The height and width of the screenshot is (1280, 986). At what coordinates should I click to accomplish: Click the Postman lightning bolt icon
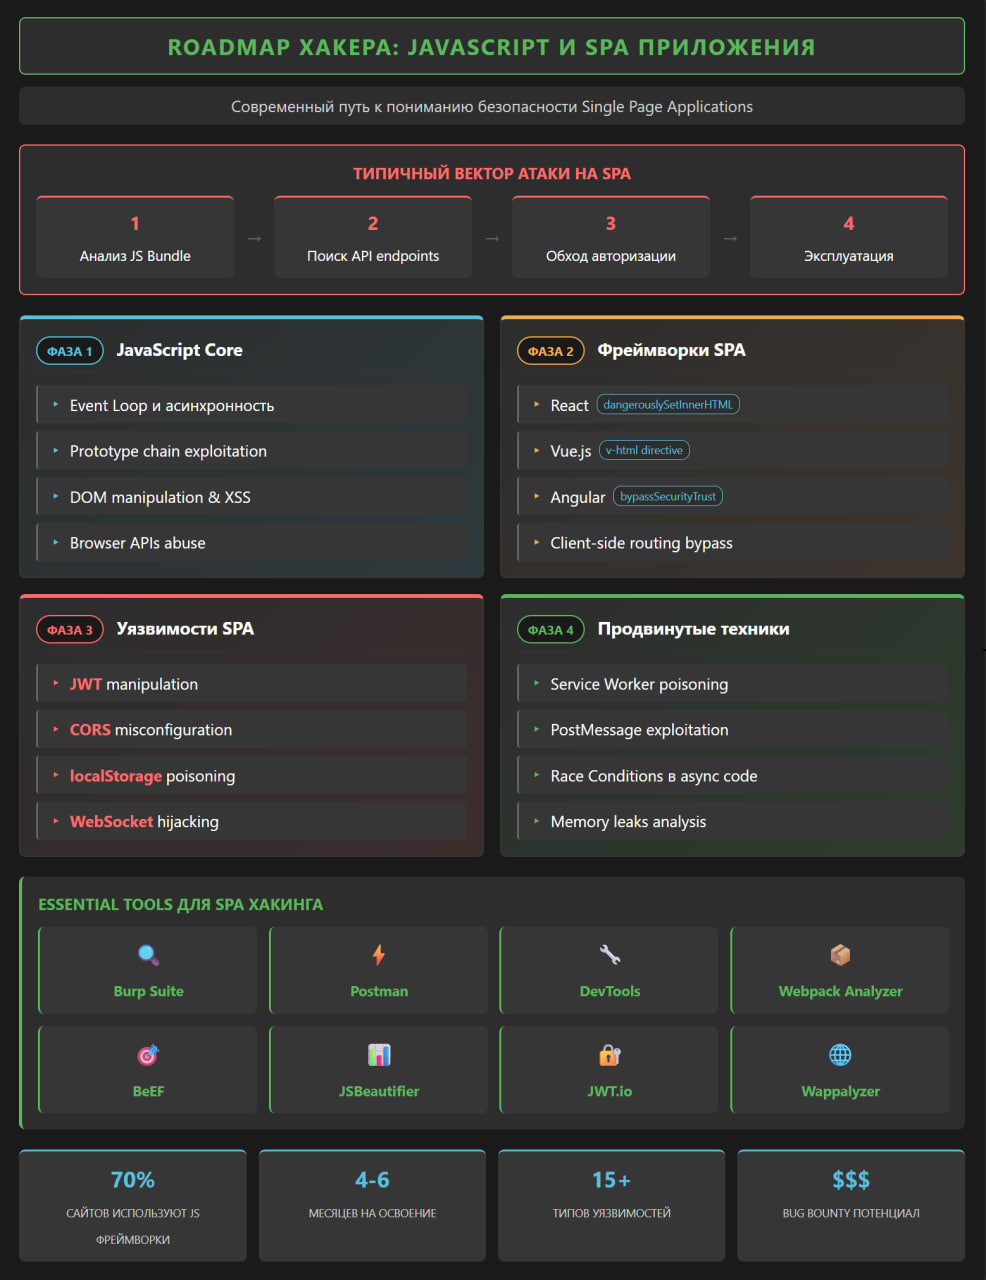coord(379,955)
